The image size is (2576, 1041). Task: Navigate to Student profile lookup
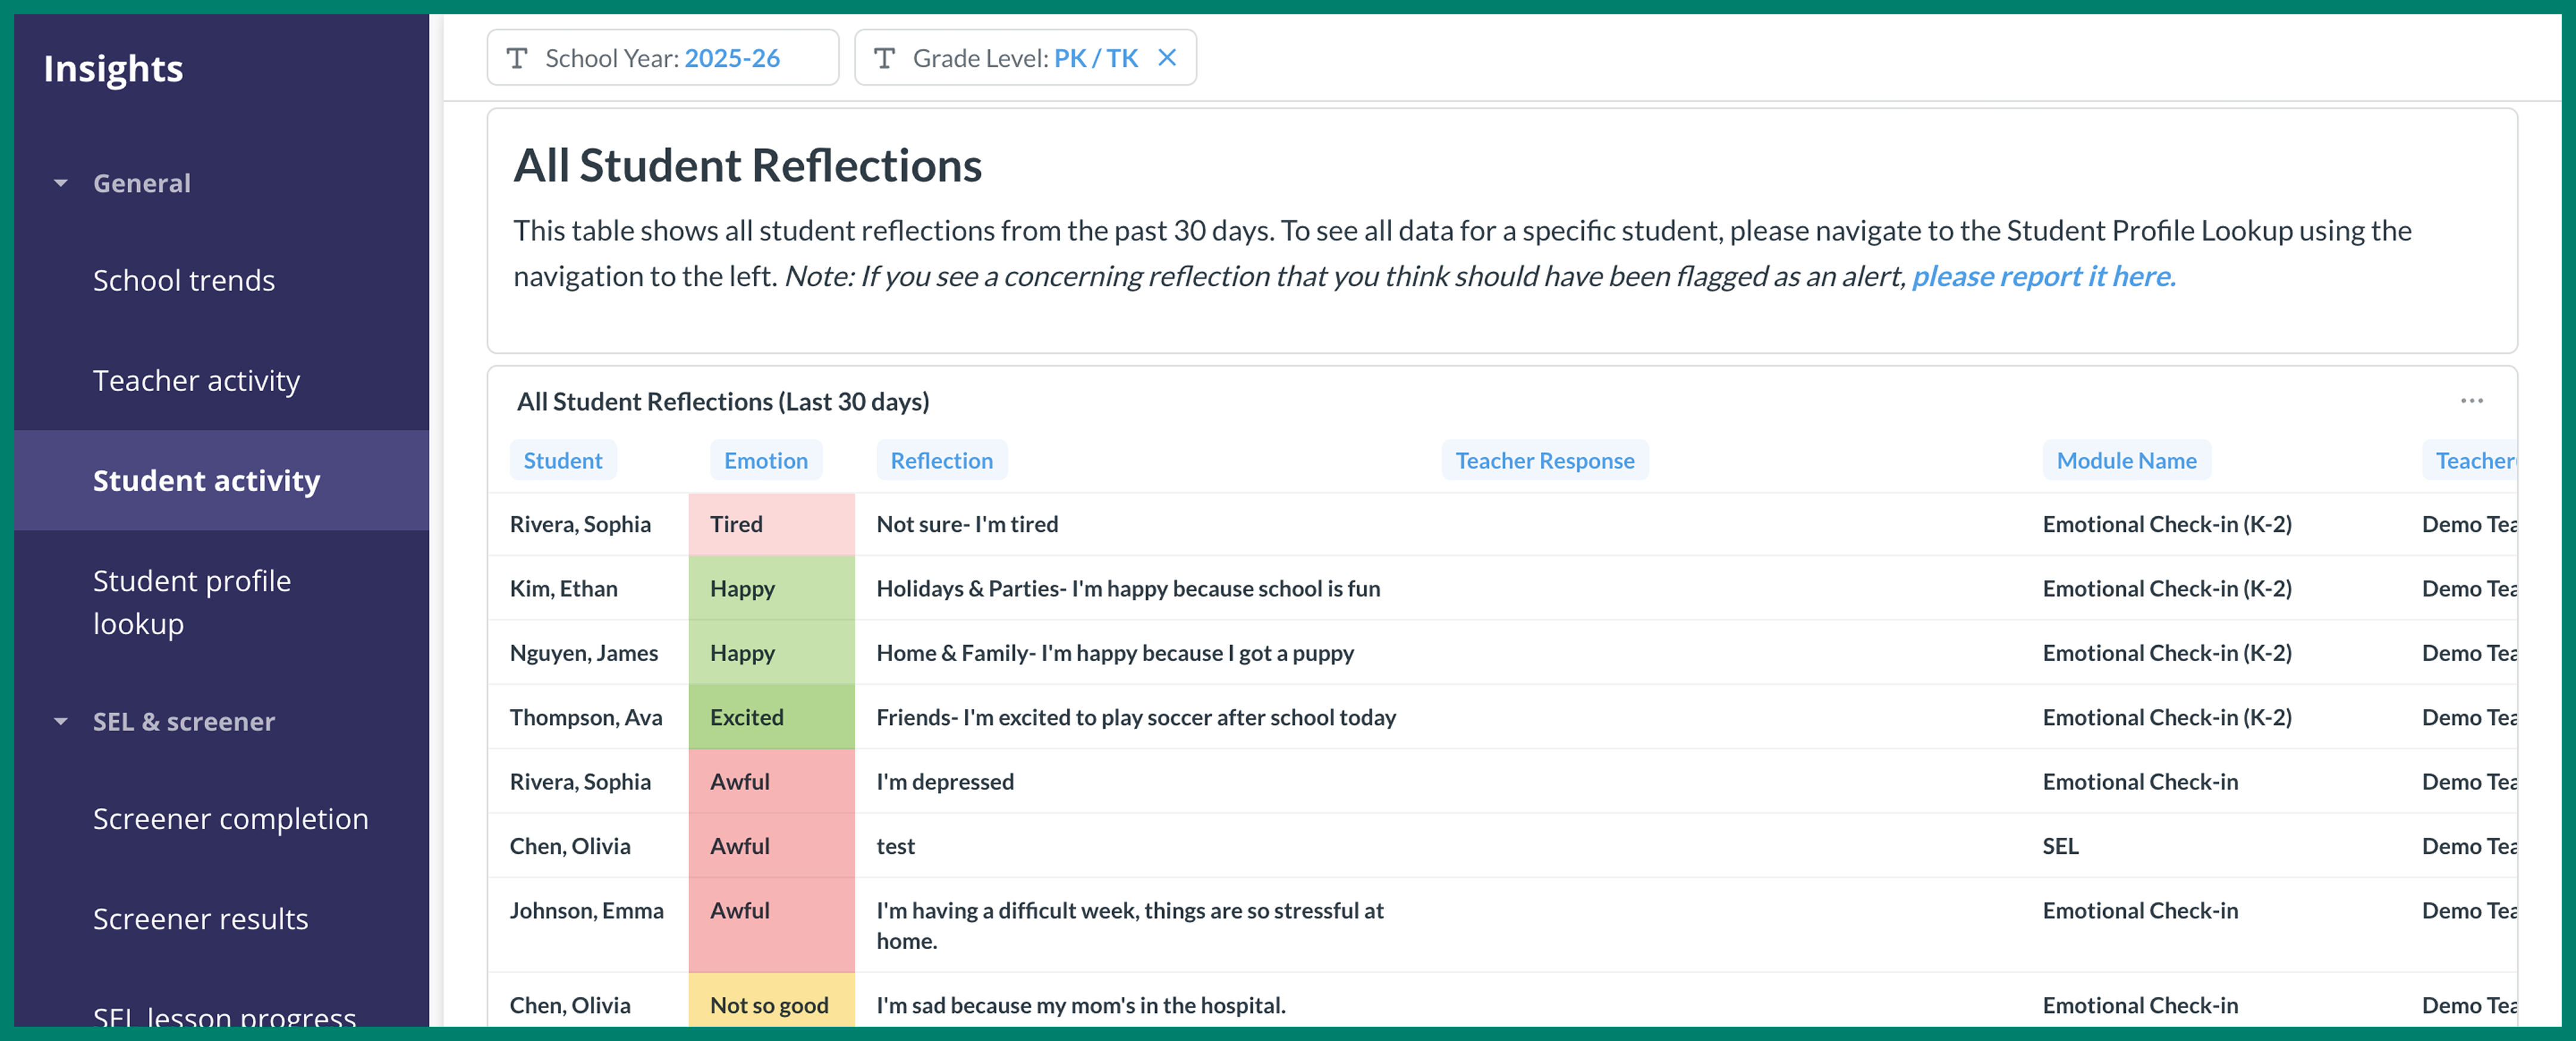point(191,602)
